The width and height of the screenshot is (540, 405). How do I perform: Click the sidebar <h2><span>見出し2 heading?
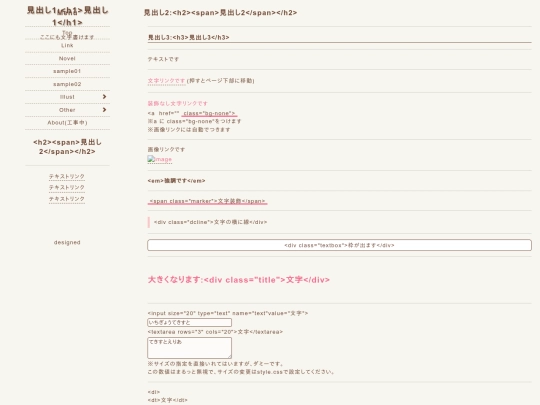67,147
